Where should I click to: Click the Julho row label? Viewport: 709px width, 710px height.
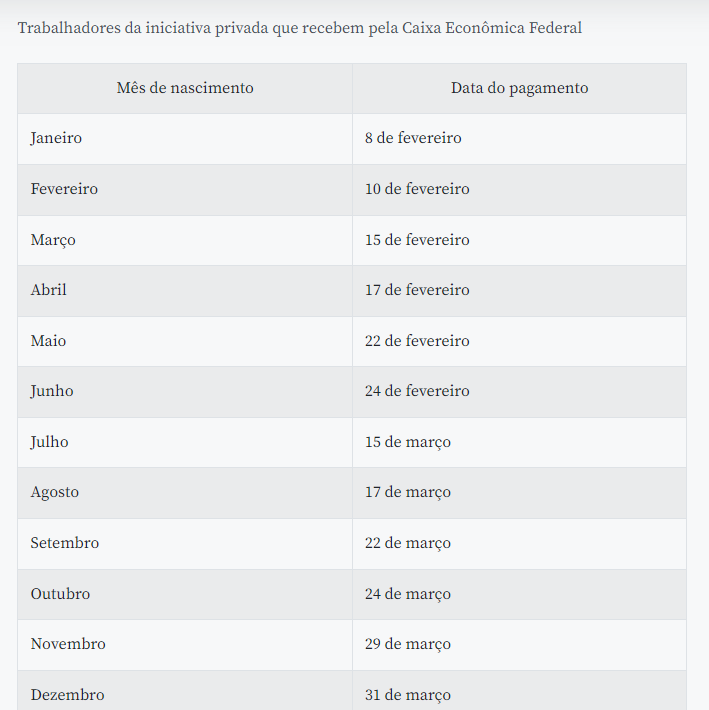50,442
